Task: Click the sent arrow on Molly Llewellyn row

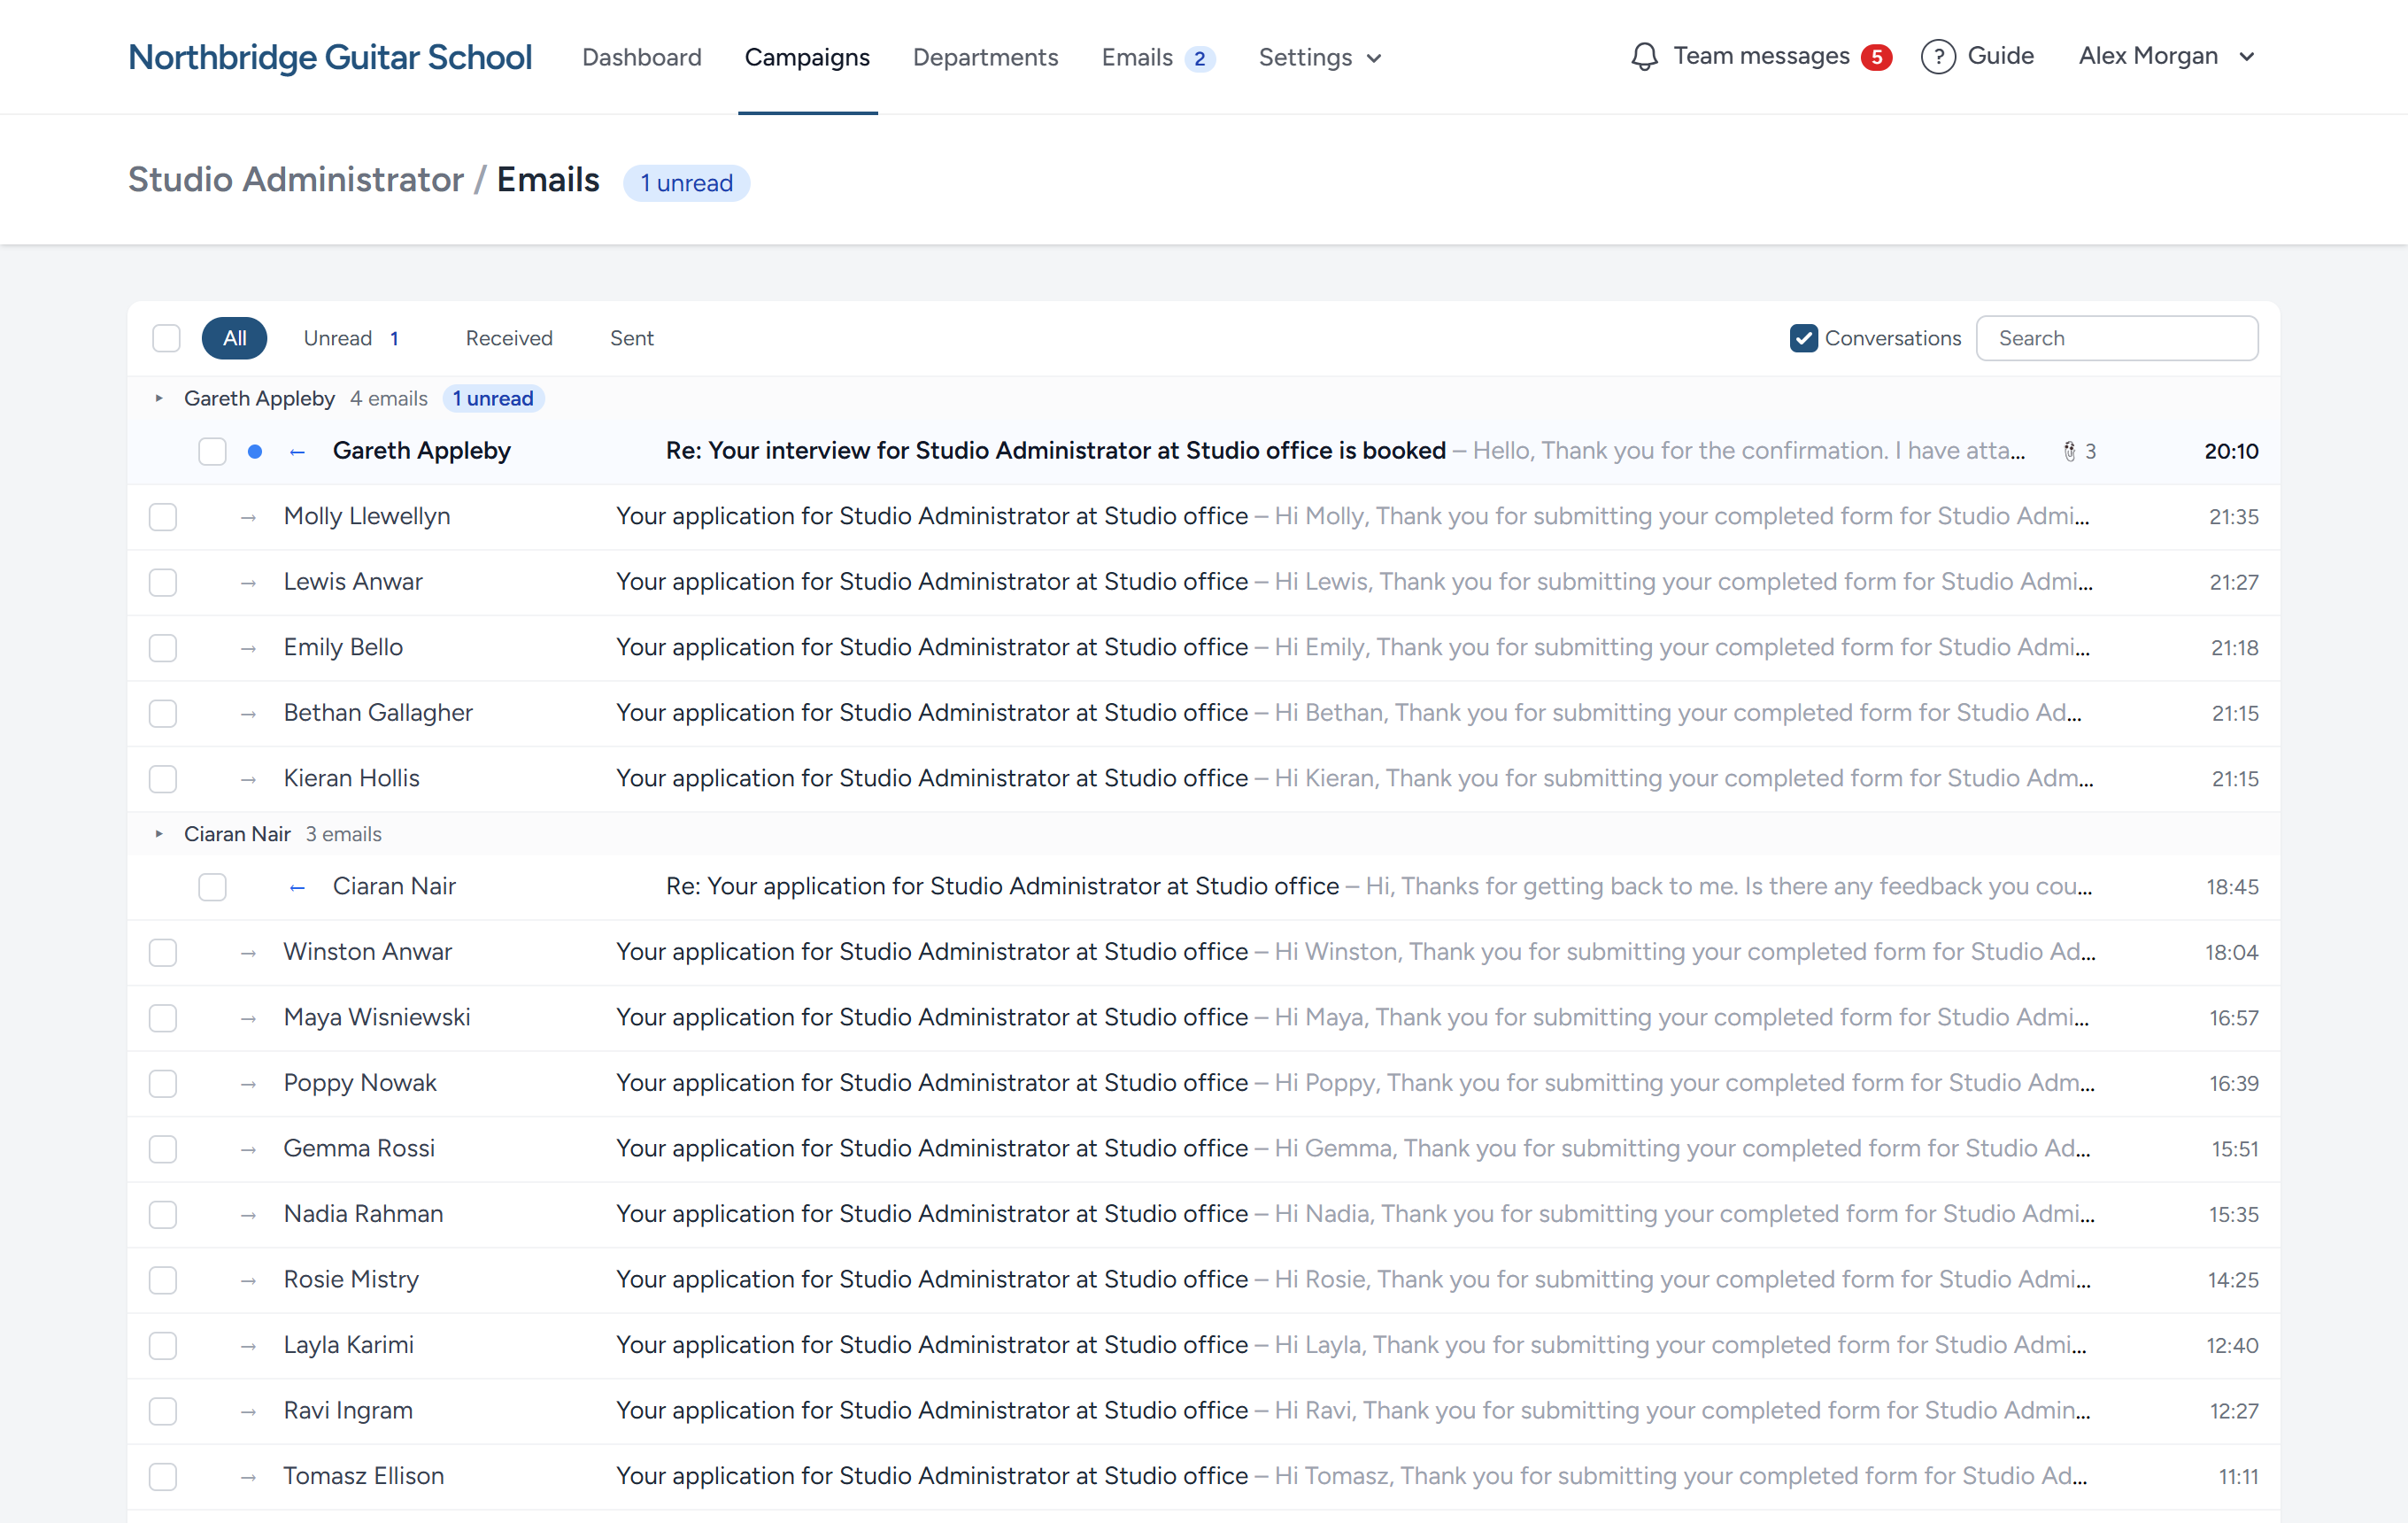Action: click(x=248, y=518)
